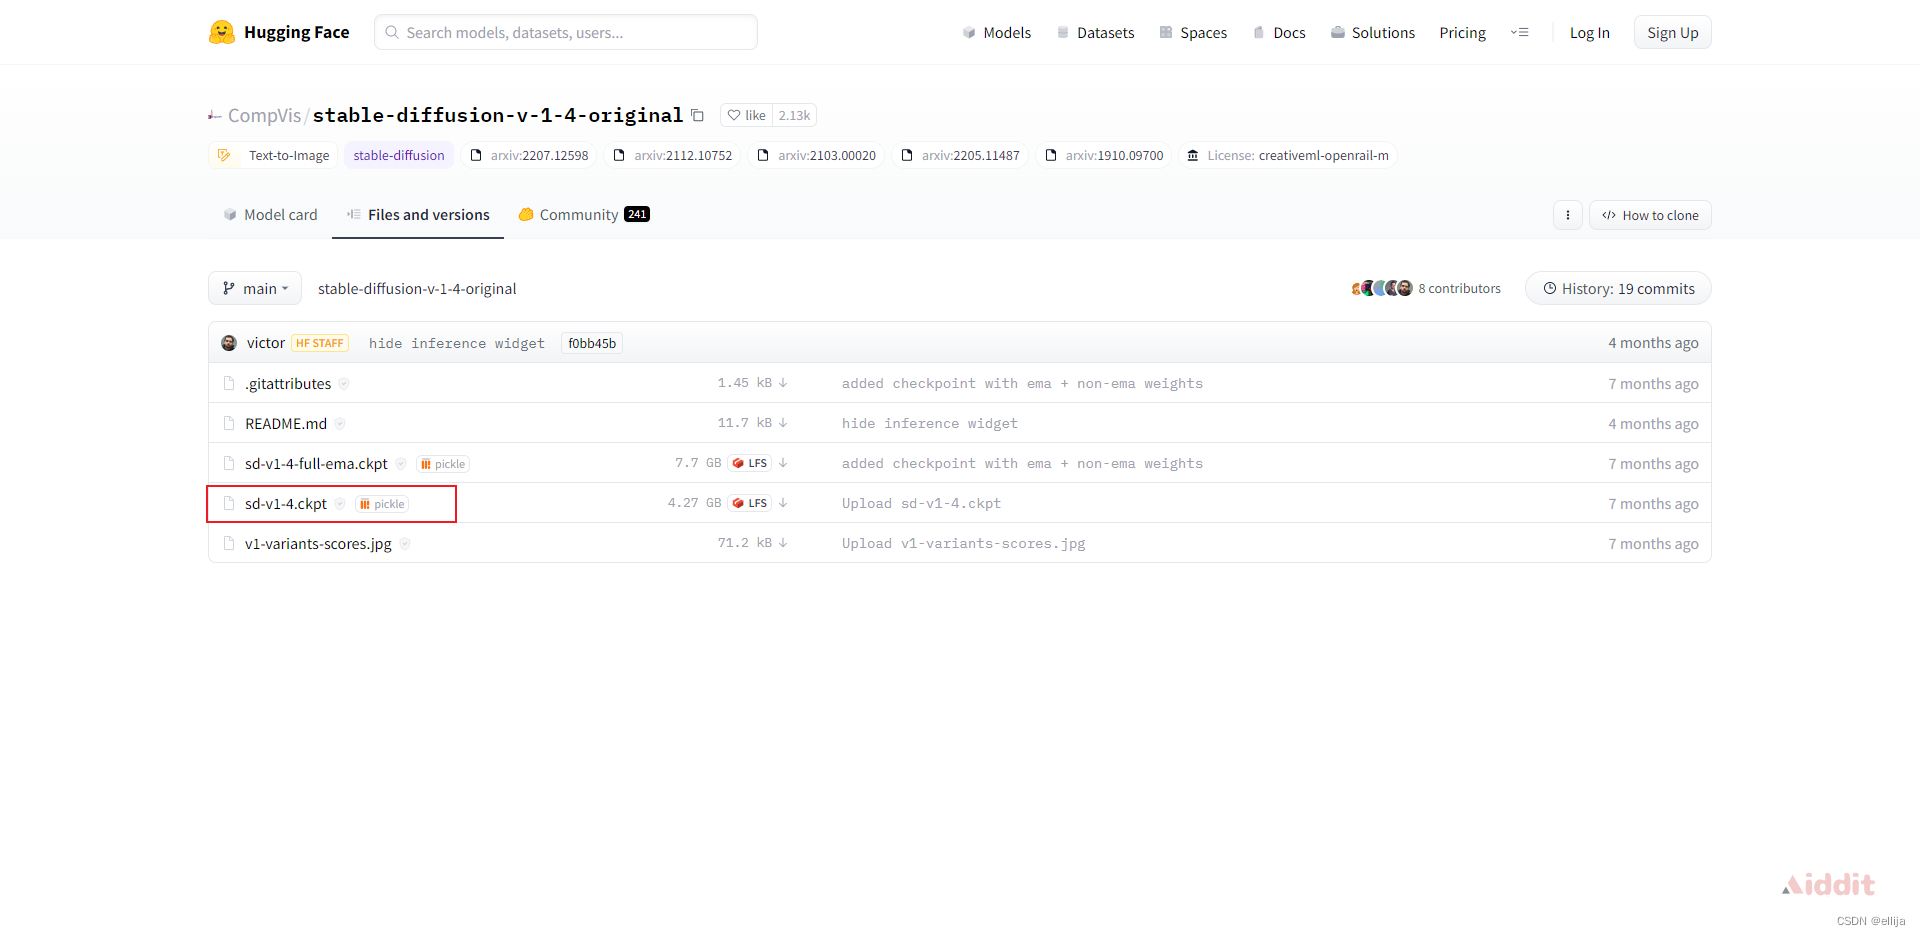Open arxiv:1910.09700 paper tag
1920x937 pixels.
coord(1104,155)
